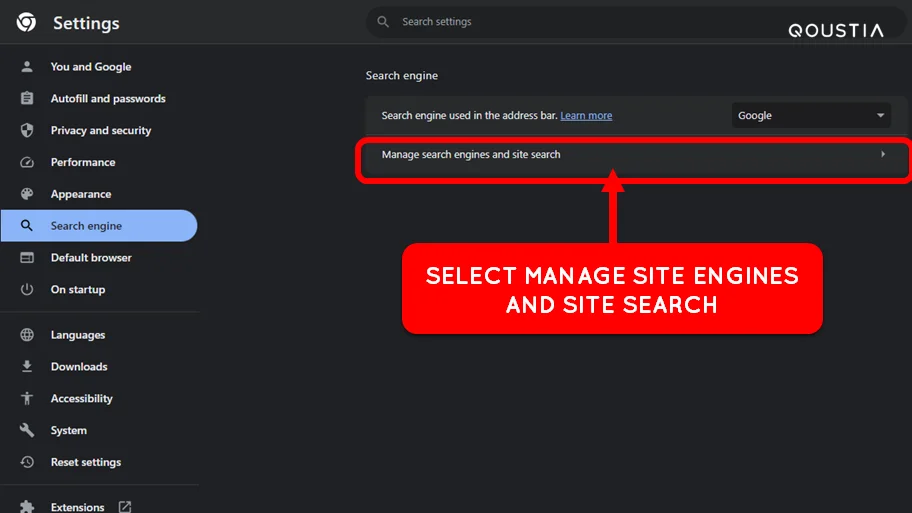Click the You and Google person icon
The image size is (912, 513).
pos(27,67)
